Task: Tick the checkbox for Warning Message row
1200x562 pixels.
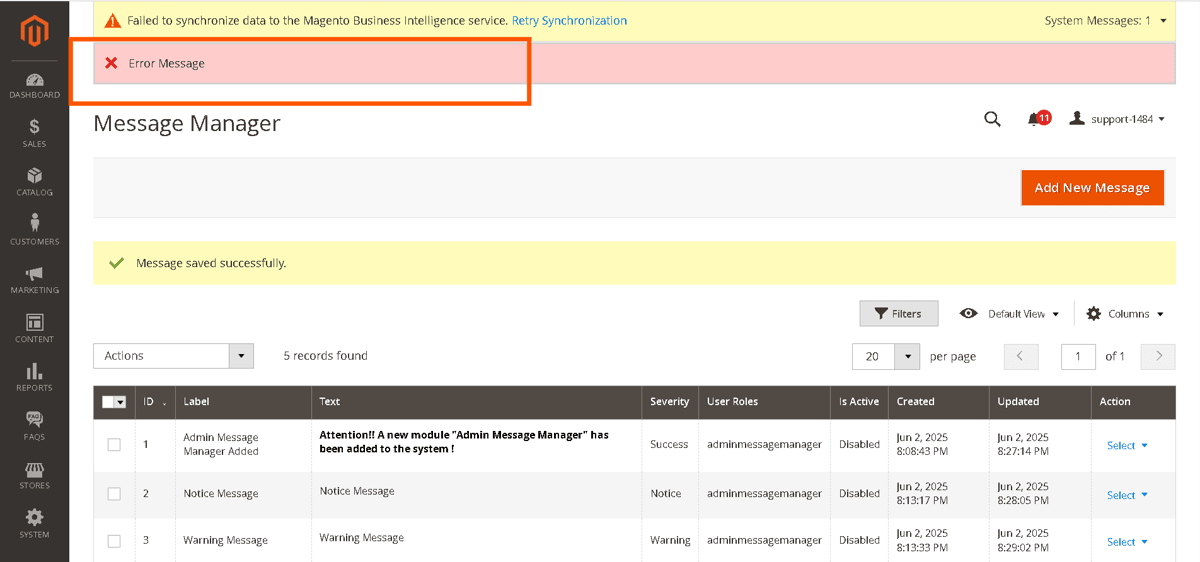Action: pyautogui.click(x=114, y=540)
